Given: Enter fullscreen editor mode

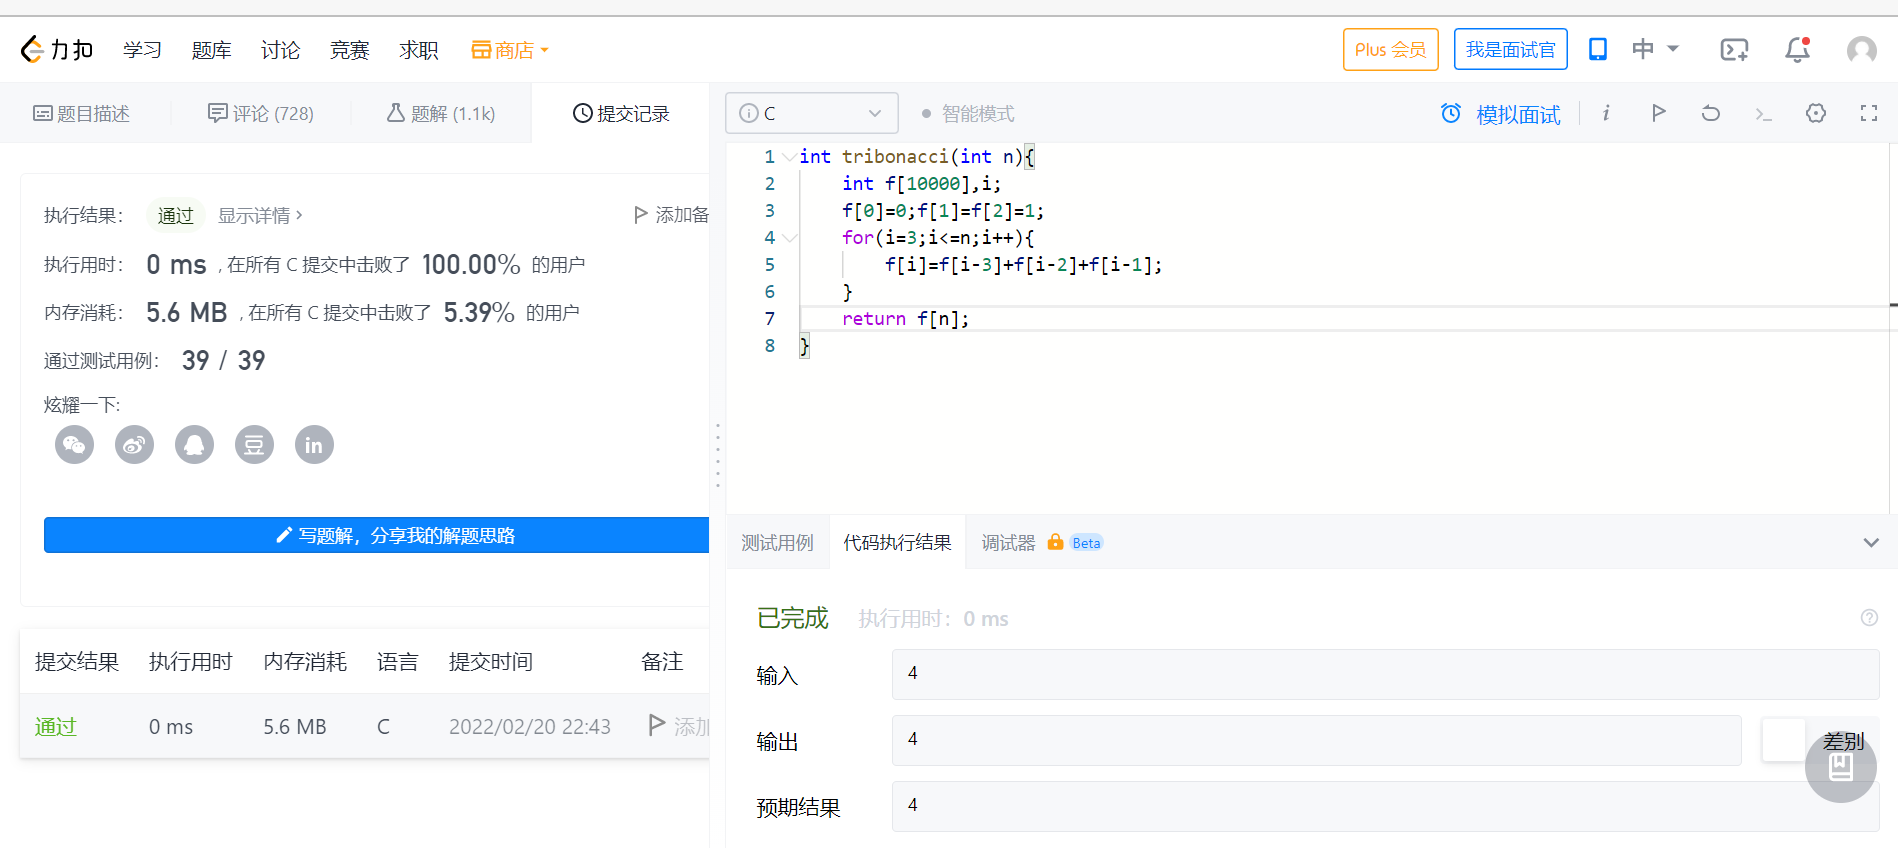Looking at the screenshot, I should click(1868, 113).
